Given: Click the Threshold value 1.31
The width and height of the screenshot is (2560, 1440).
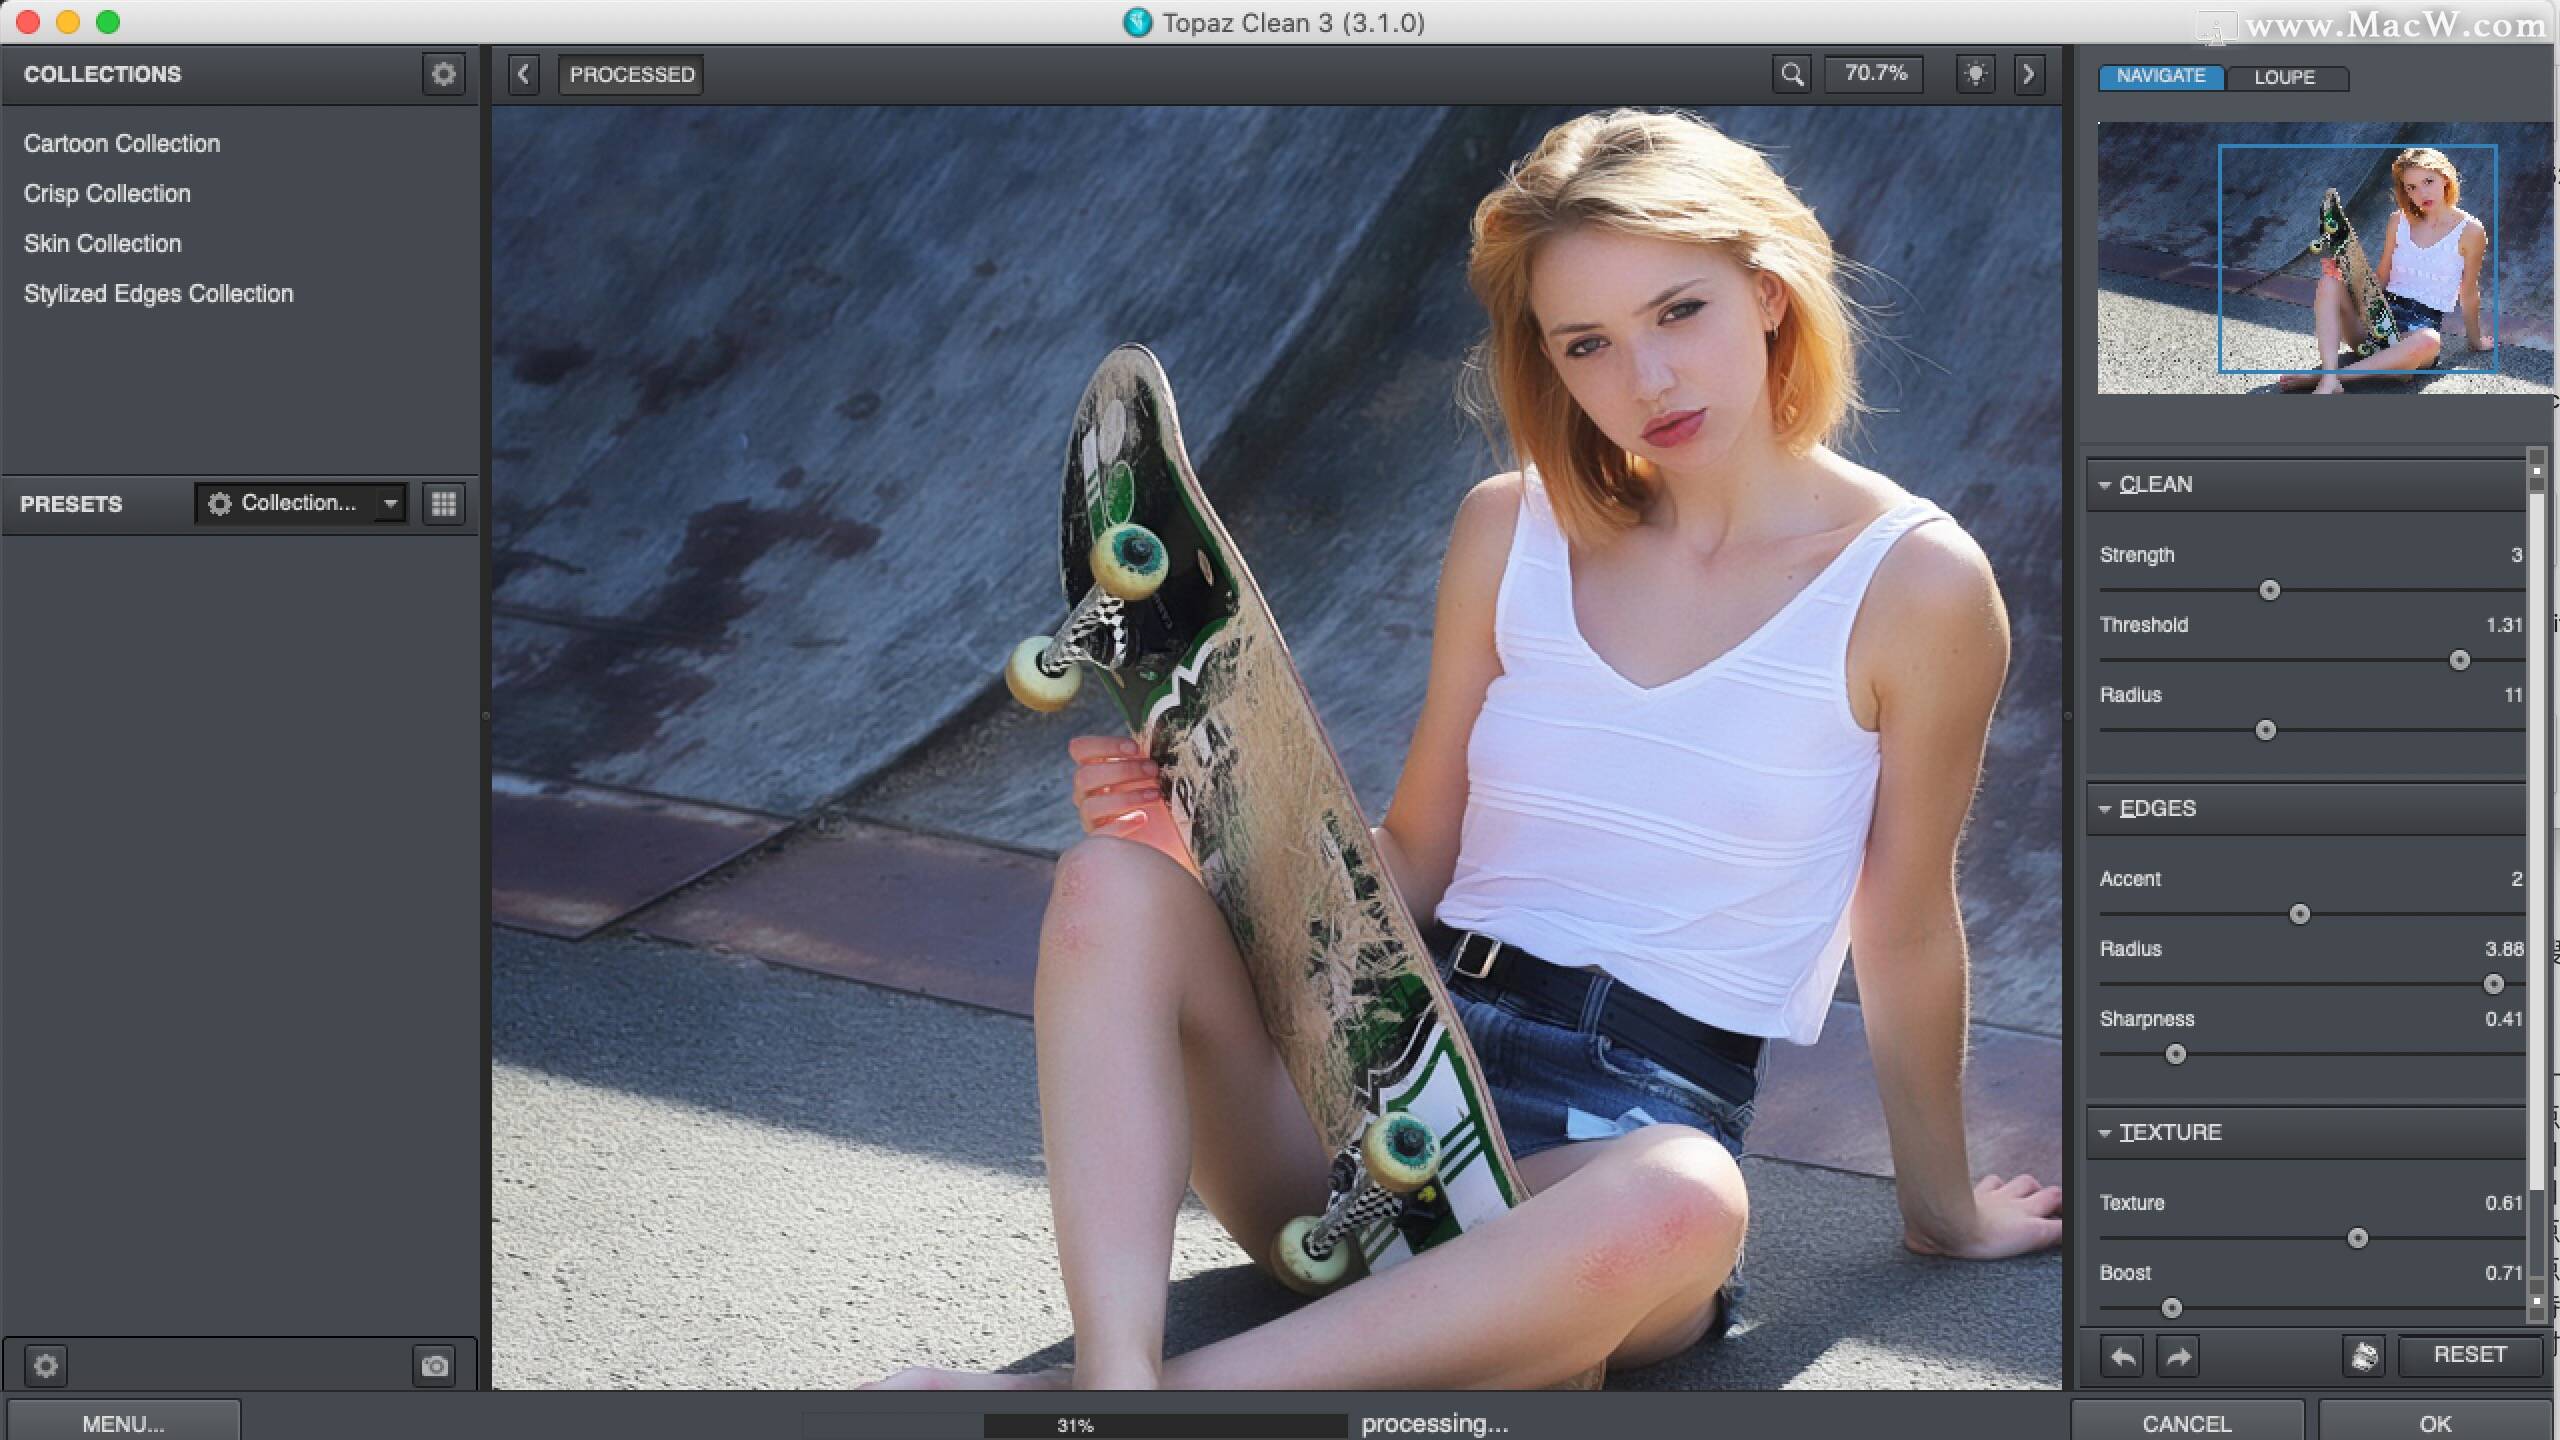Looking at the screenshot, I should point(2504,625).
